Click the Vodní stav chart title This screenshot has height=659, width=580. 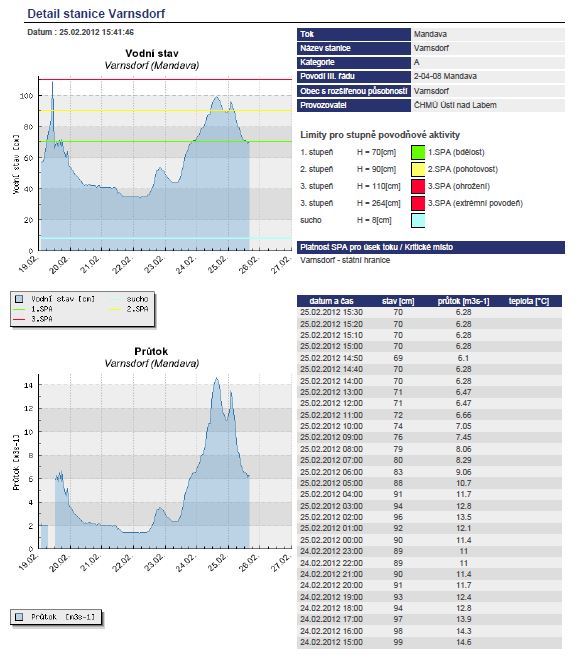[x=152, y=53]
